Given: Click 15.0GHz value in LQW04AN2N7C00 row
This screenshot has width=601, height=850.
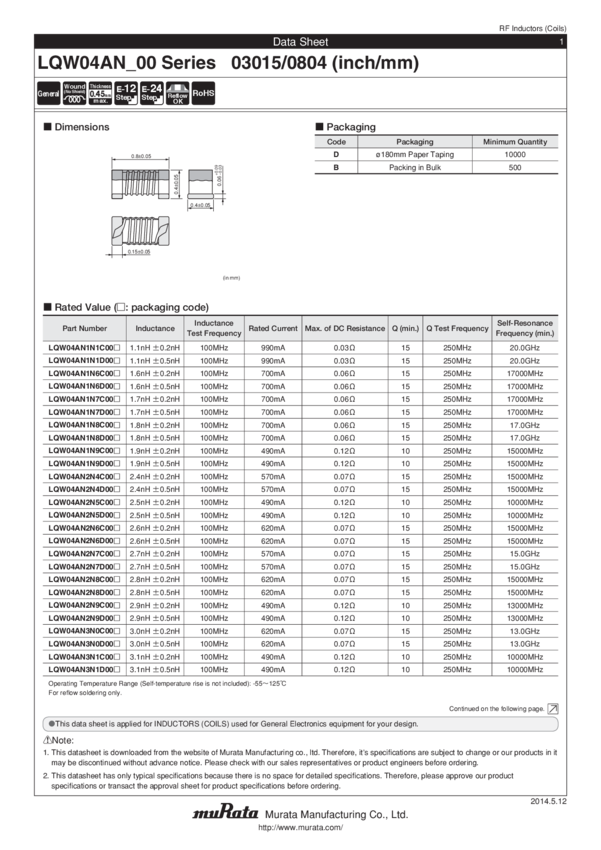Looking at the screenshot, I should pyautogui.click(x=525, y=554).
